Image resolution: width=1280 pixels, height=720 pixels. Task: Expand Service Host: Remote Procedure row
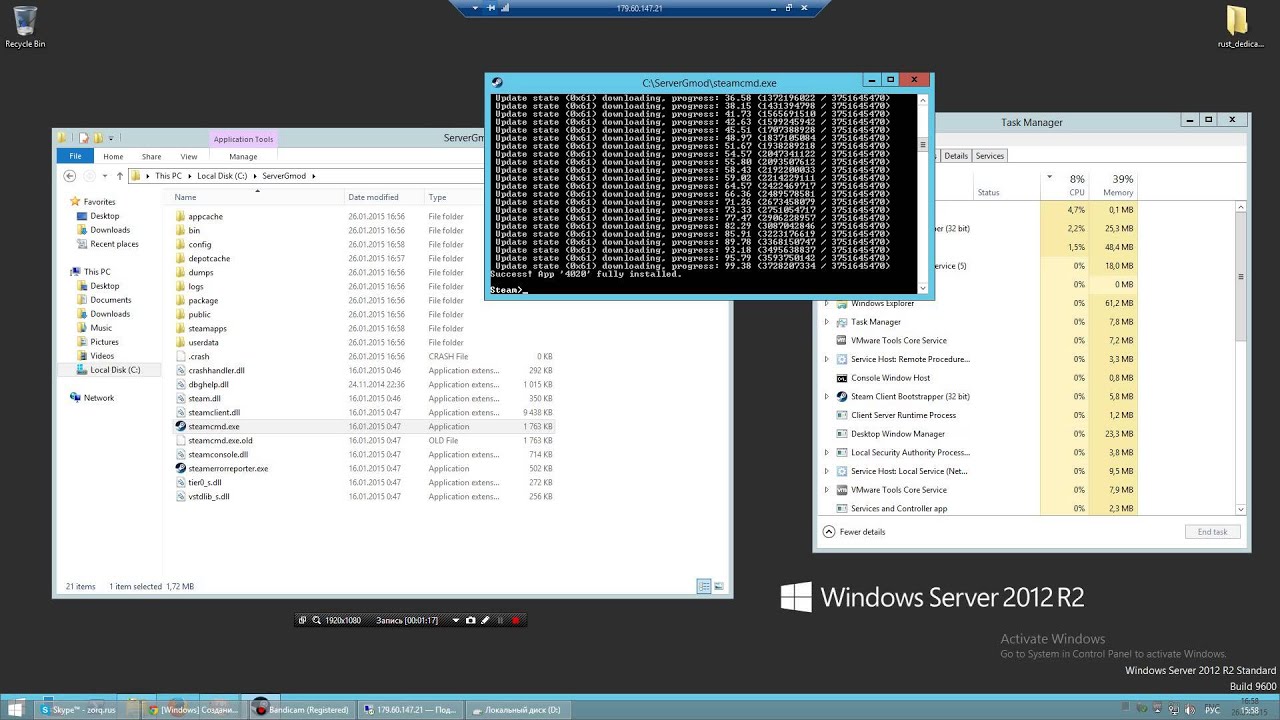pyautogui.click(x=826, y=359)
